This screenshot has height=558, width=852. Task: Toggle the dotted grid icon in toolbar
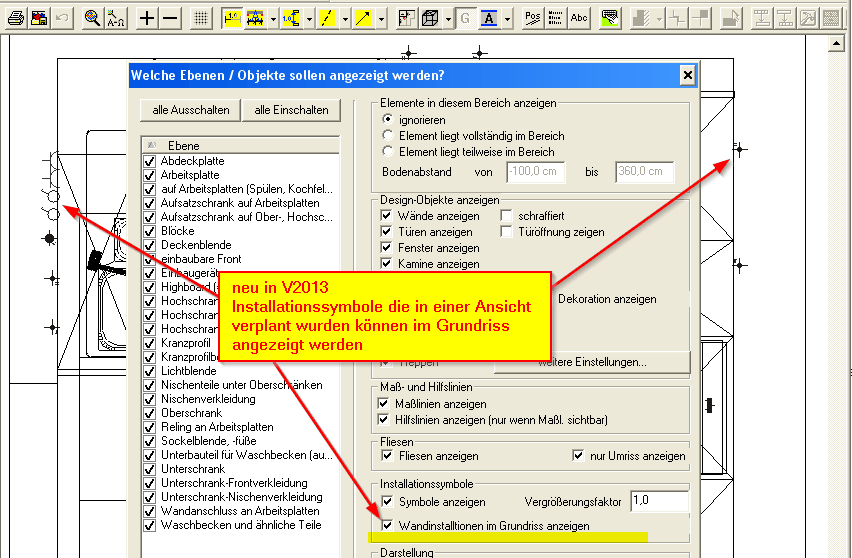pyautogui.click(x=200, y=18)
